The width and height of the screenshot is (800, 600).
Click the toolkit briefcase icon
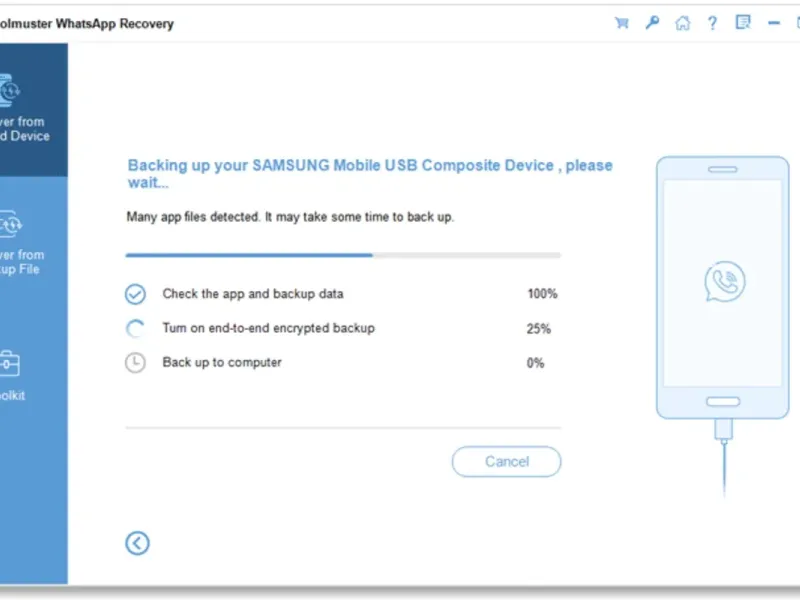(10, 364)
